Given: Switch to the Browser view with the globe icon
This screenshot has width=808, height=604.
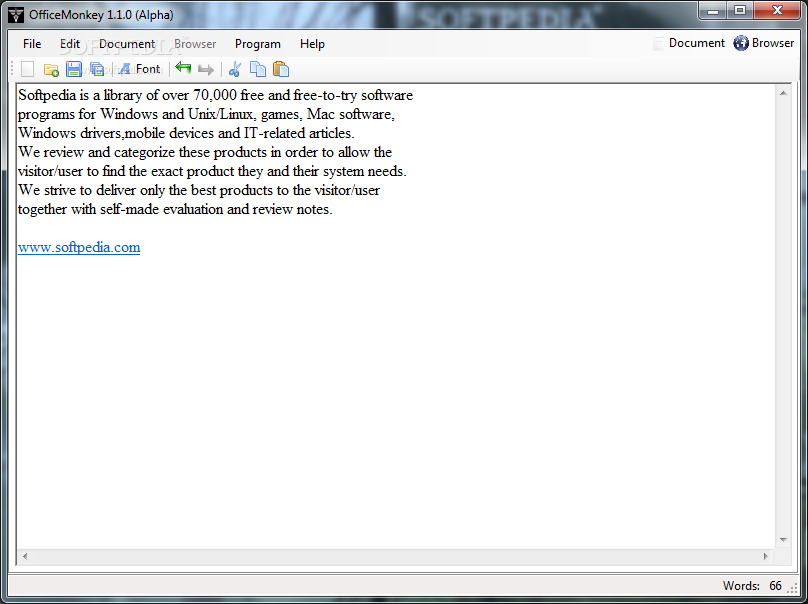Looking at the screenshot, I should (764, 43).
